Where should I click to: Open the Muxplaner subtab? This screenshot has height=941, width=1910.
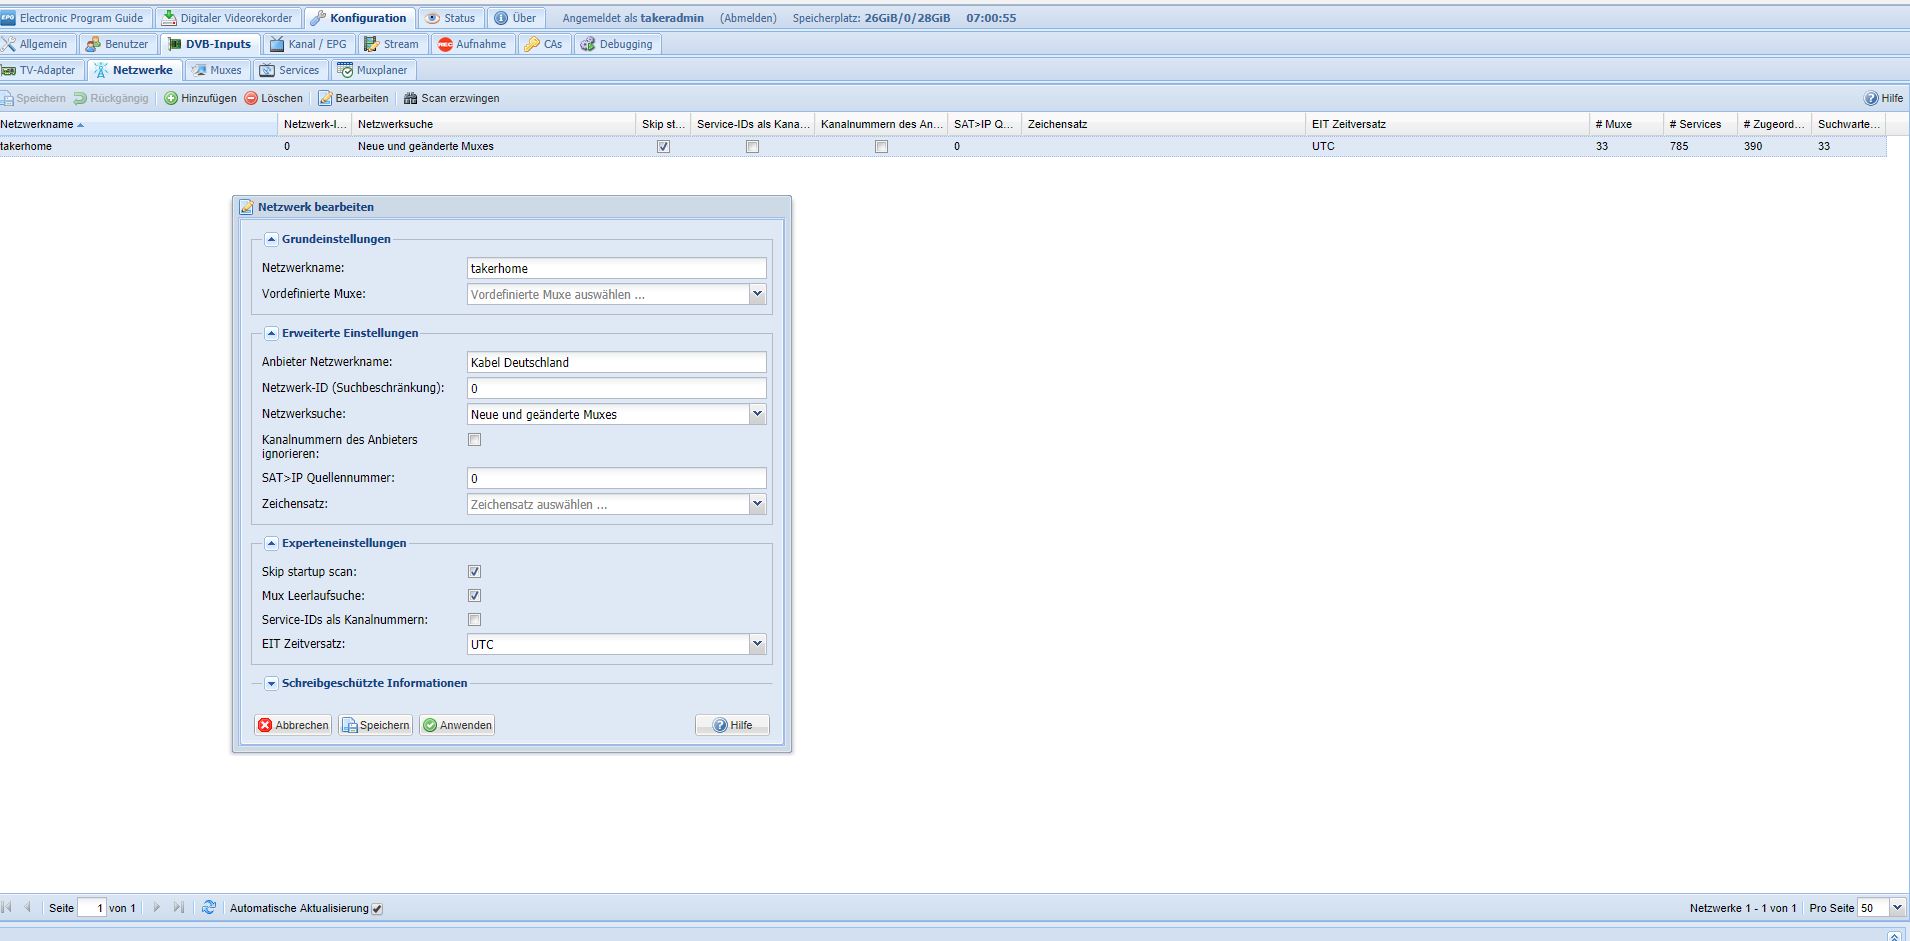373,70
